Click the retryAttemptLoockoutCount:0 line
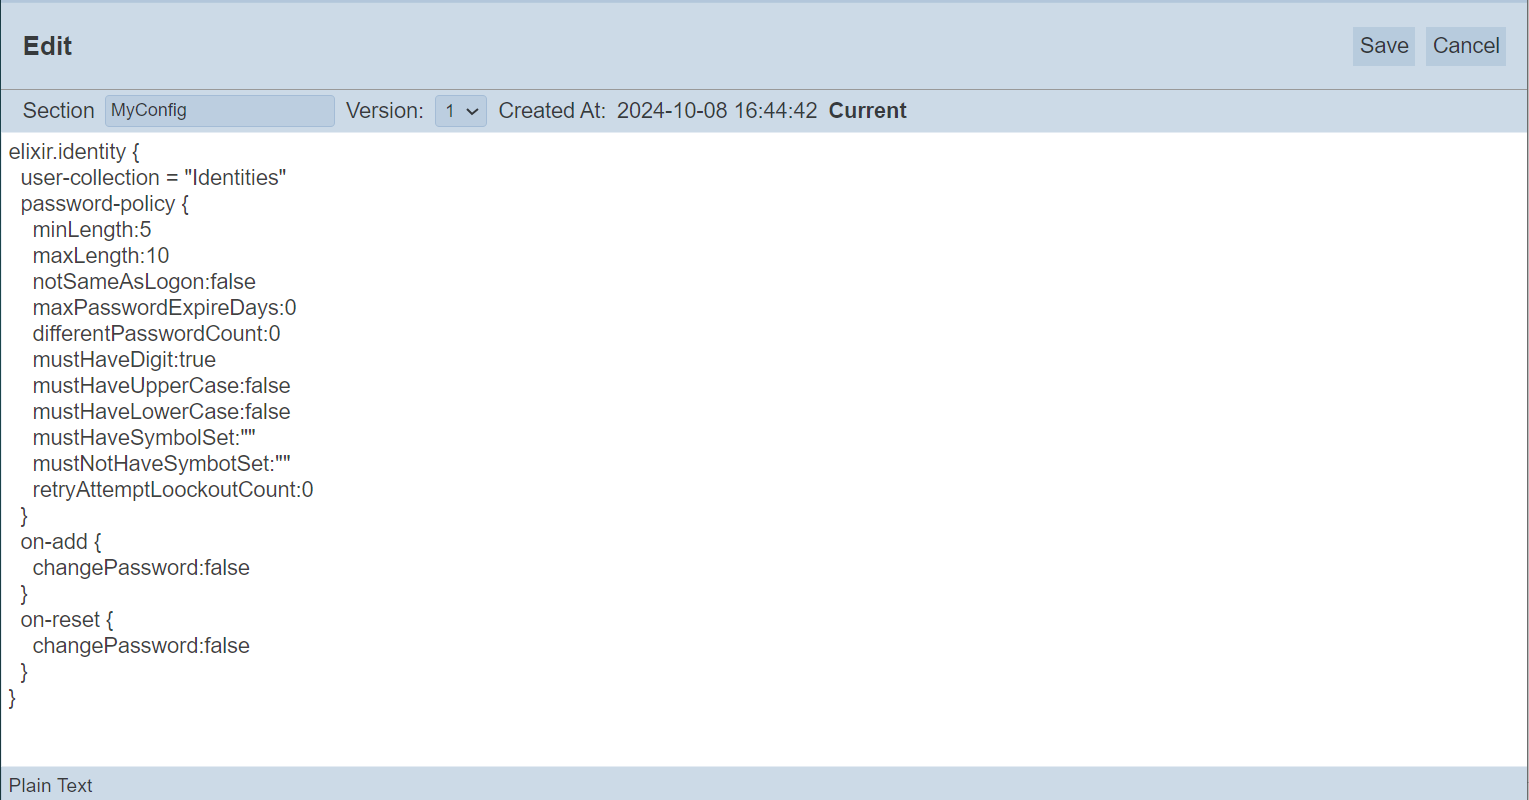Screen dimensions: 1529x800 tap(173, 490)
